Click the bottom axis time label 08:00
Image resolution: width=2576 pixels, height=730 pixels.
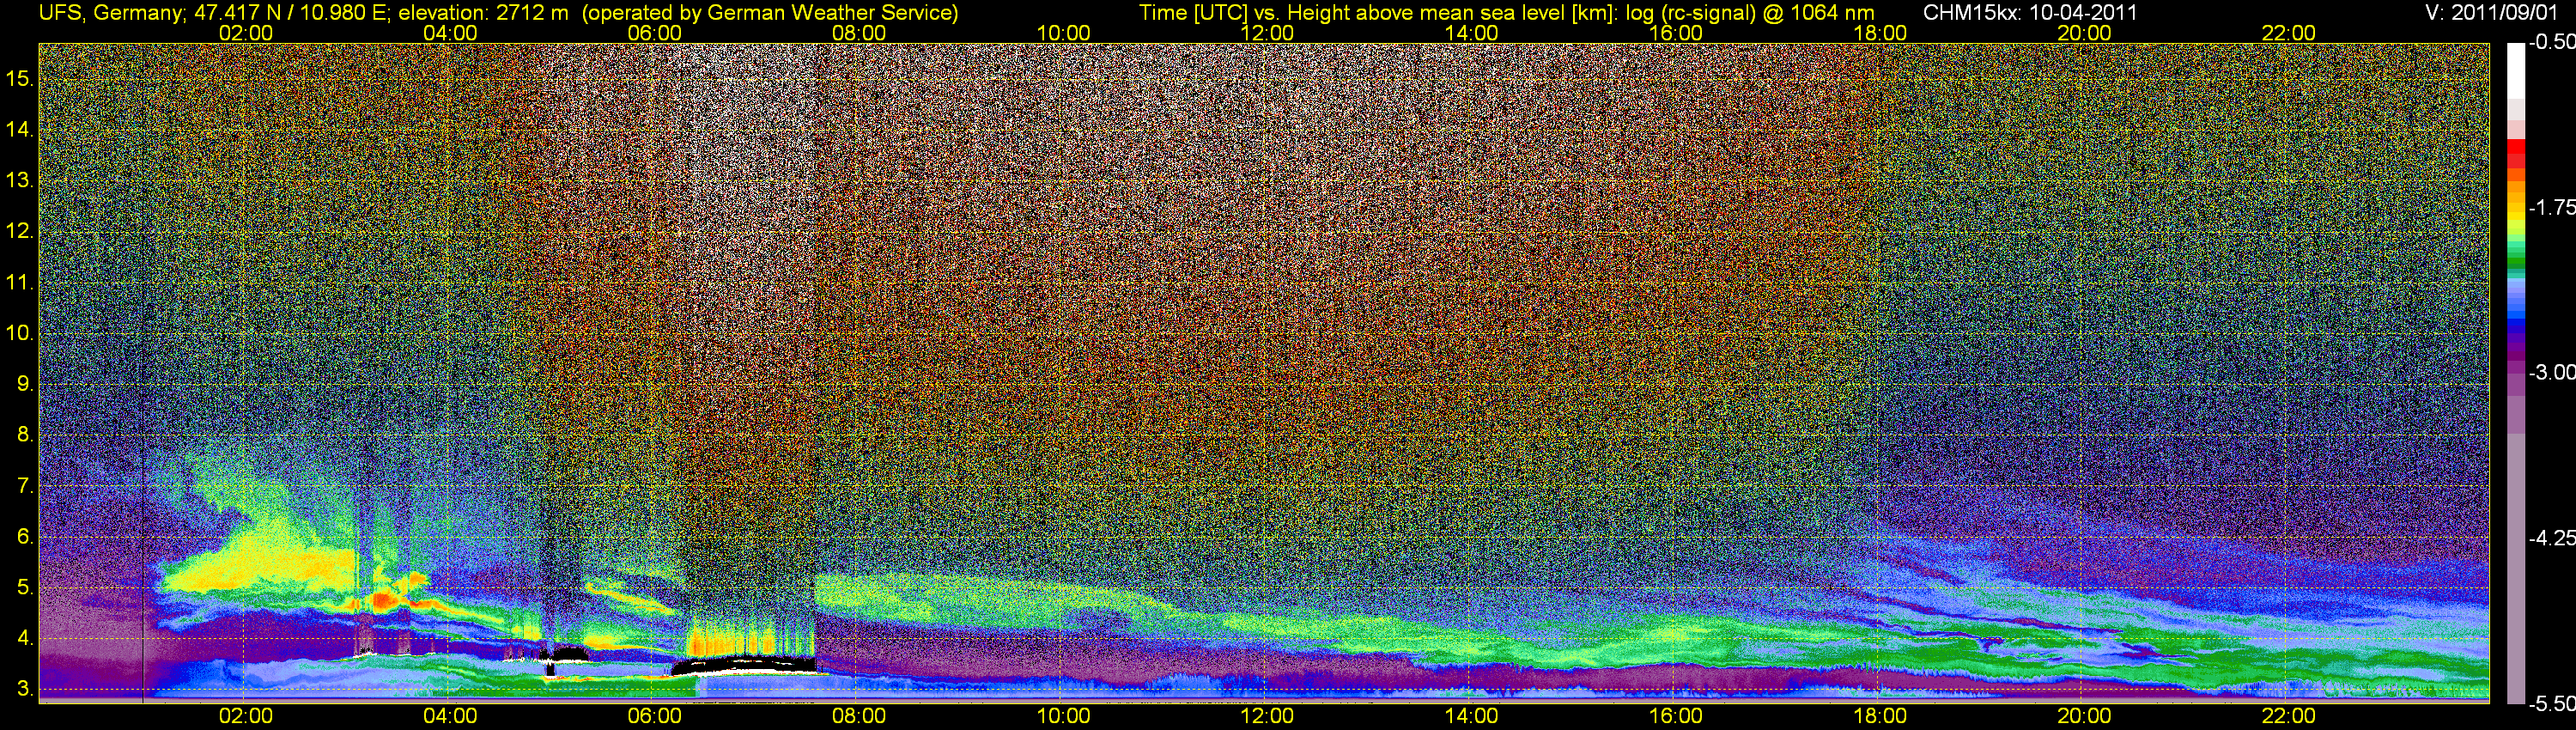[859, 716]
